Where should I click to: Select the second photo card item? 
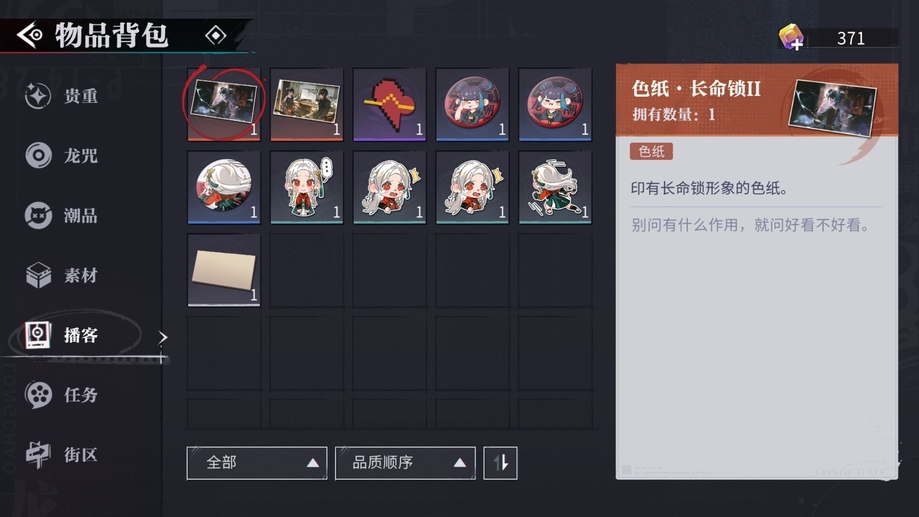[307, 104]
